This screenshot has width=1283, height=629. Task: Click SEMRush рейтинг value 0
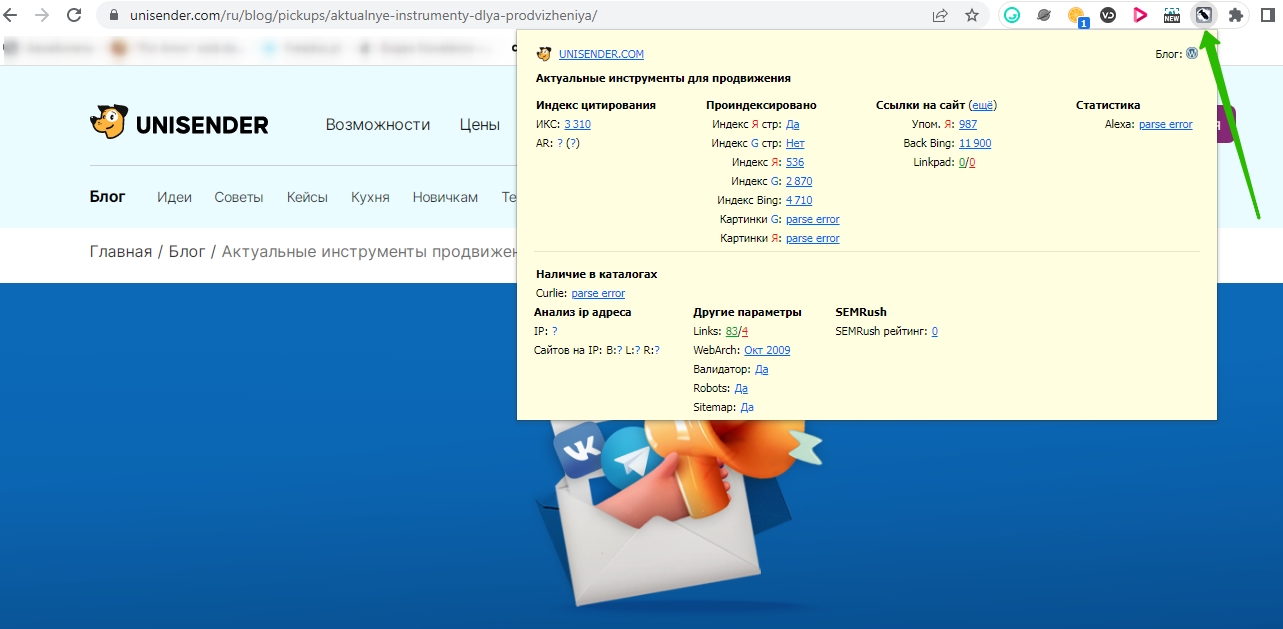click(x=935, y=331)
